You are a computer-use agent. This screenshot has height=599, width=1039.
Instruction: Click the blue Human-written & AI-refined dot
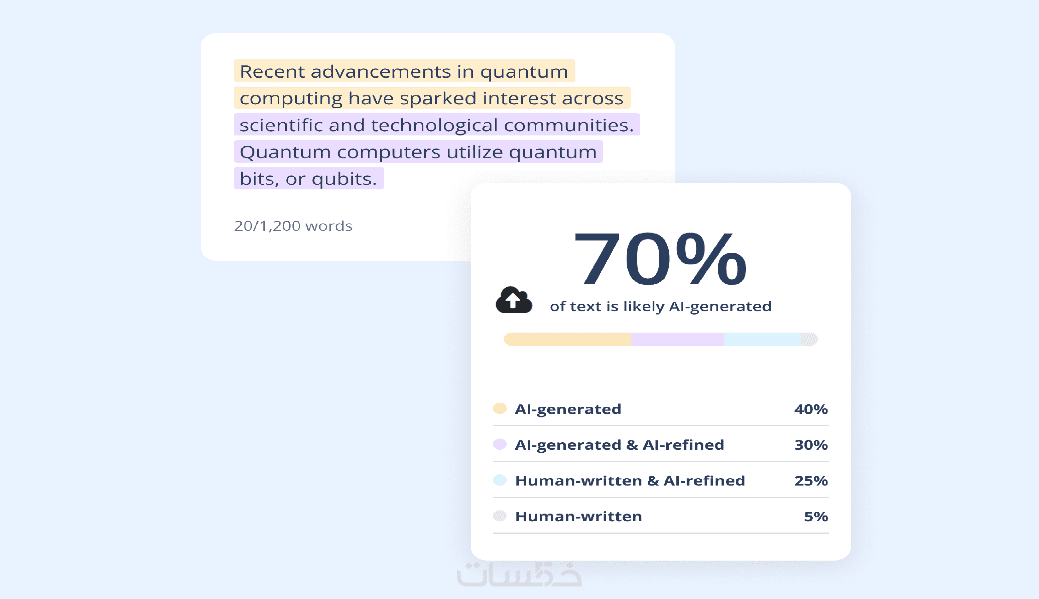500,481
